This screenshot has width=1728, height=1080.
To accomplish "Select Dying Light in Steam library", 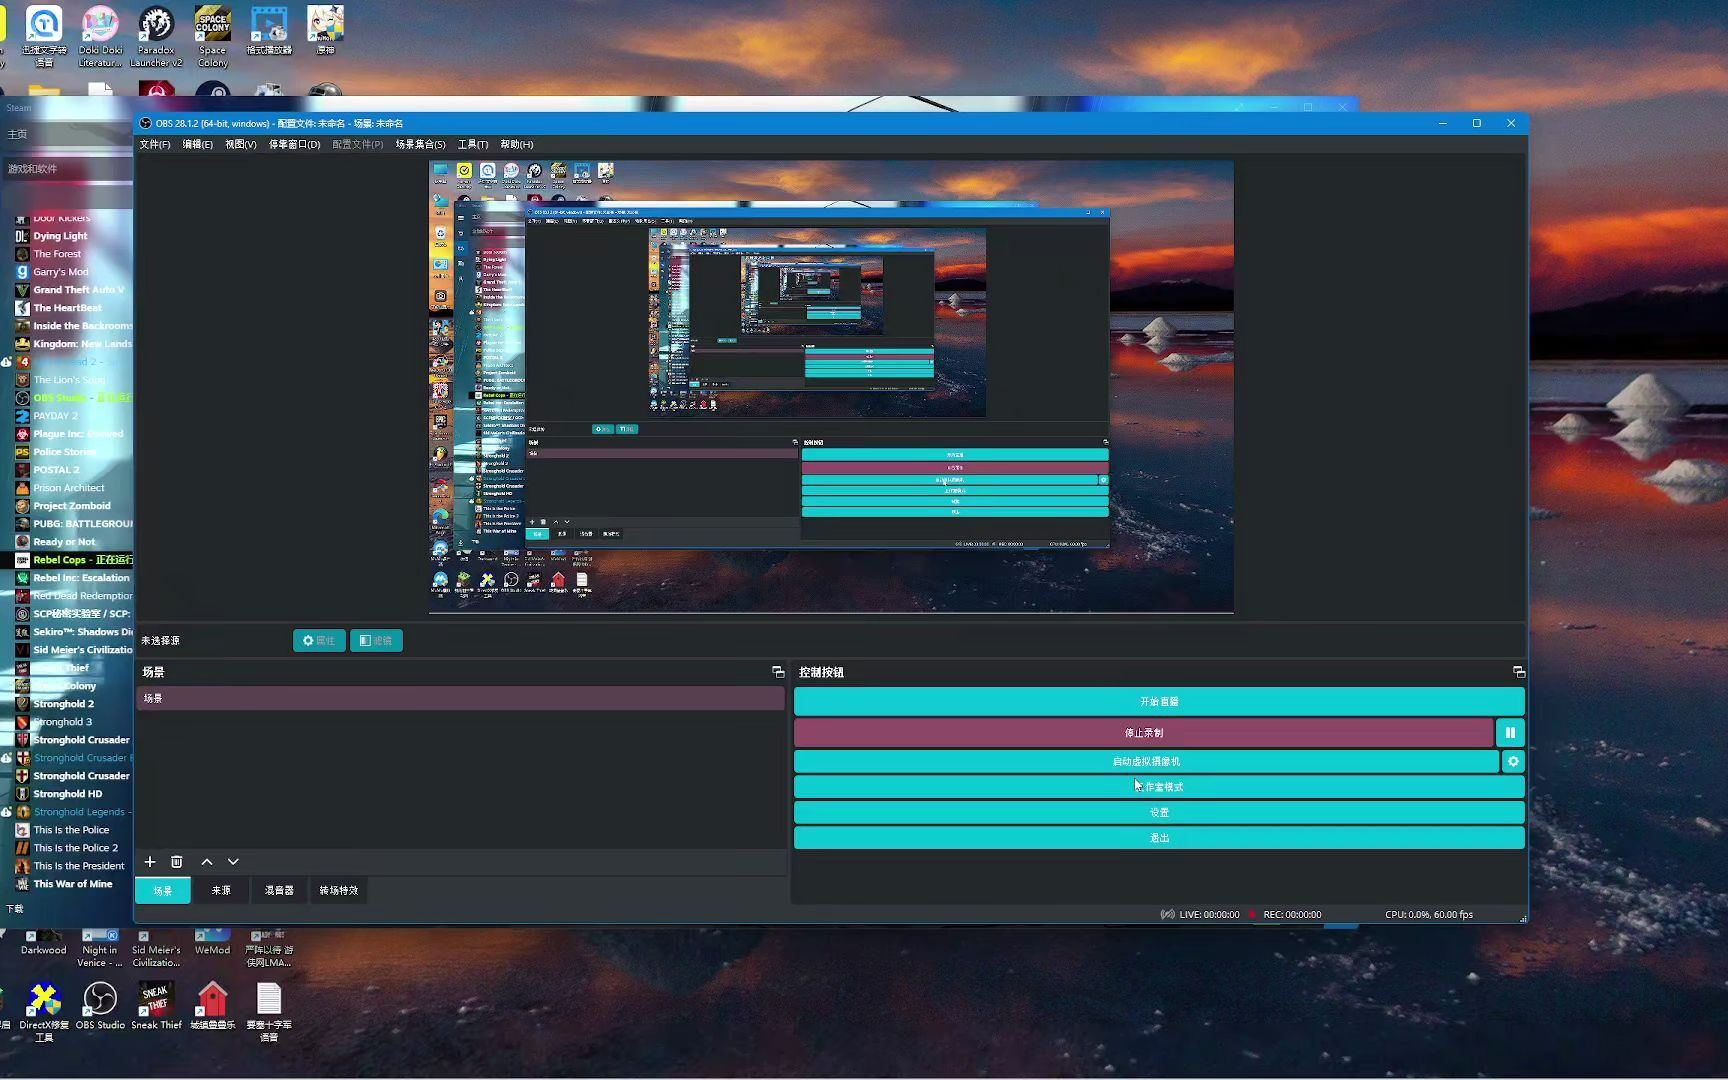I will 60,236.
